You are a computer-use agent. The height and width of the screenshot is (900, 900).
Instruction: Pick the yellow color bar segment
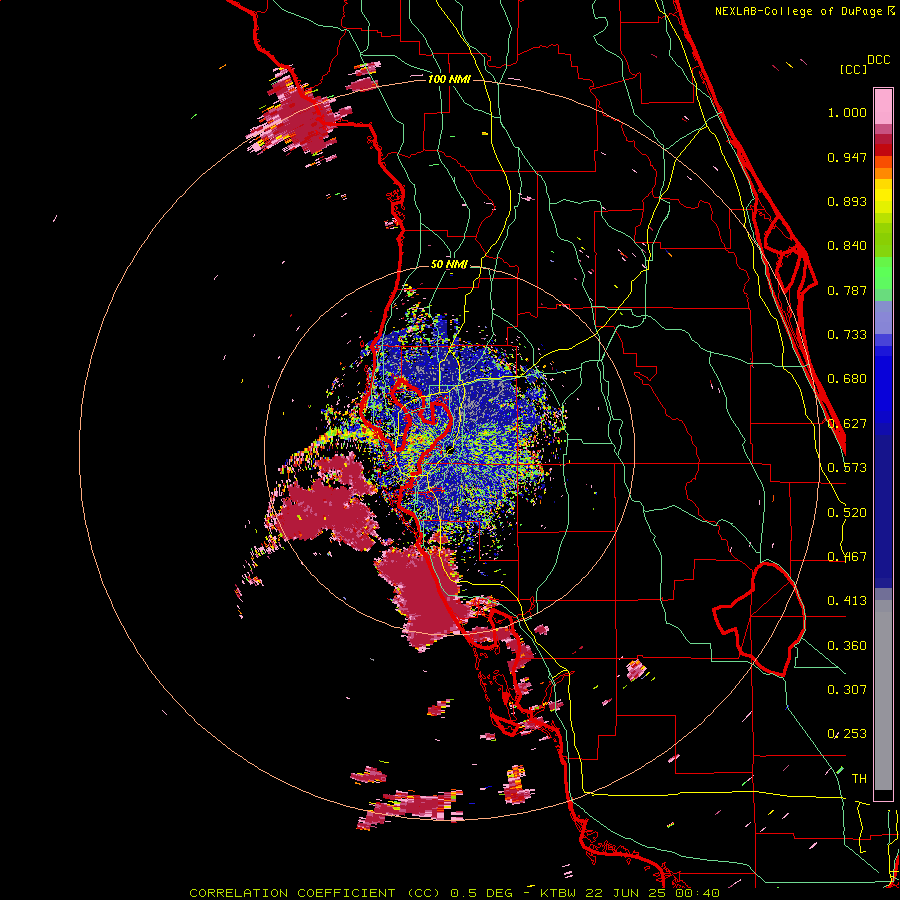pos(883,196)
